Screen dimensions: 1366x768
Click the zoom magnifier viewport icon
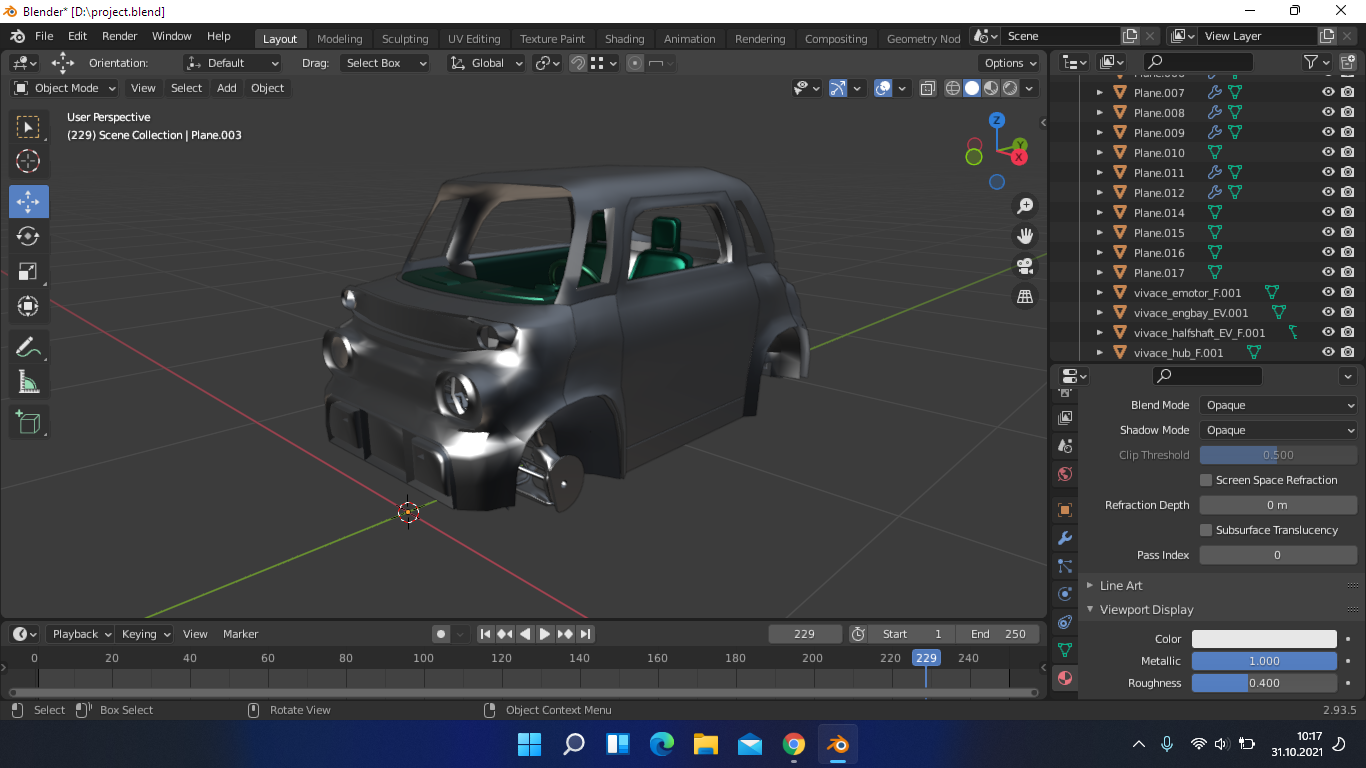pos(1025,206)
